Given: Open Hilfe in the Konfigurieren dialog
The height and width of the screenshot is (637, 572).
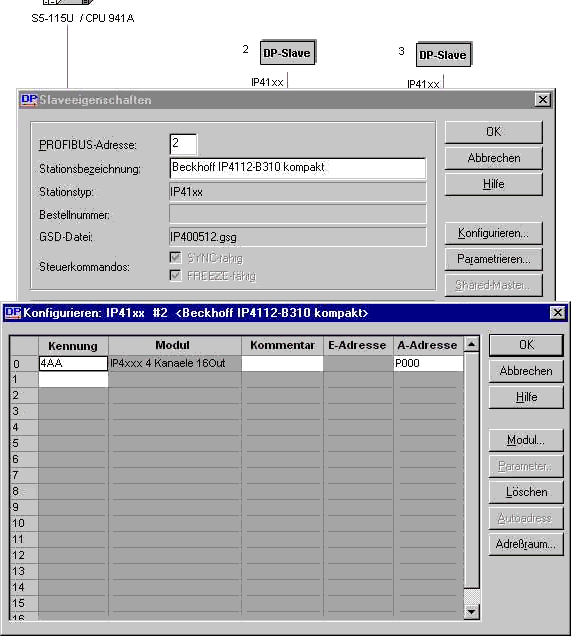Looking at the screenshot, I should [526, 397].
